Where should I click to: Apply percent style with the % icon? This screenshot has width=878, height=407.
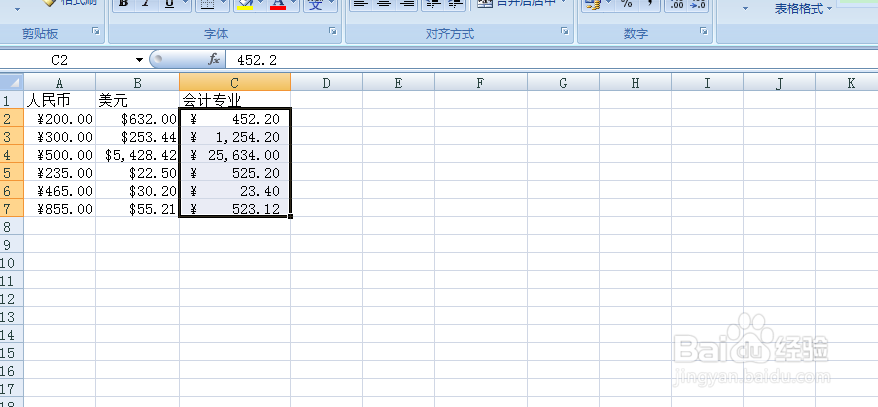pyautogui.click(x=627, y=4)
